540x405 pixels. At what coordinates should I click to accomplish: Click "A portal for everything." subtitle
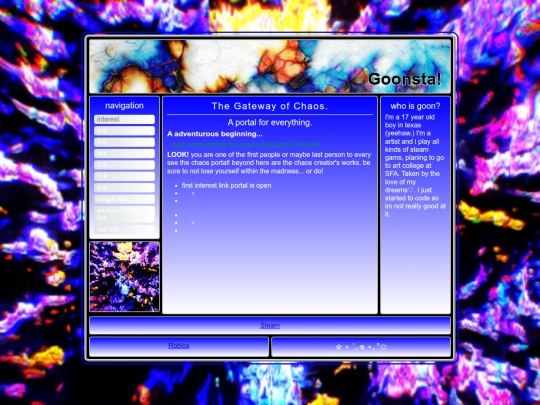coord(270,122)
